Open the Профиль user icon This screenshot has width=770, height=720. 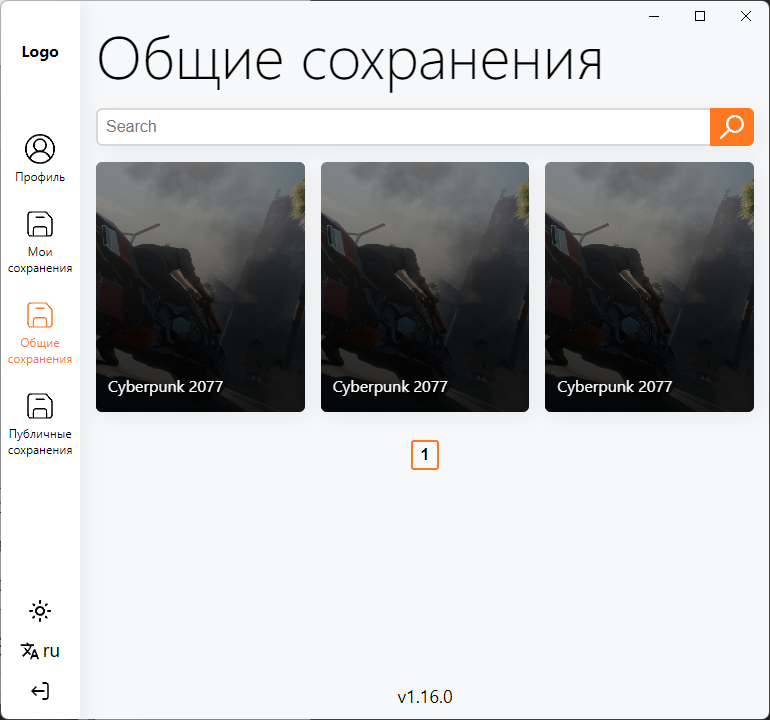40,149
